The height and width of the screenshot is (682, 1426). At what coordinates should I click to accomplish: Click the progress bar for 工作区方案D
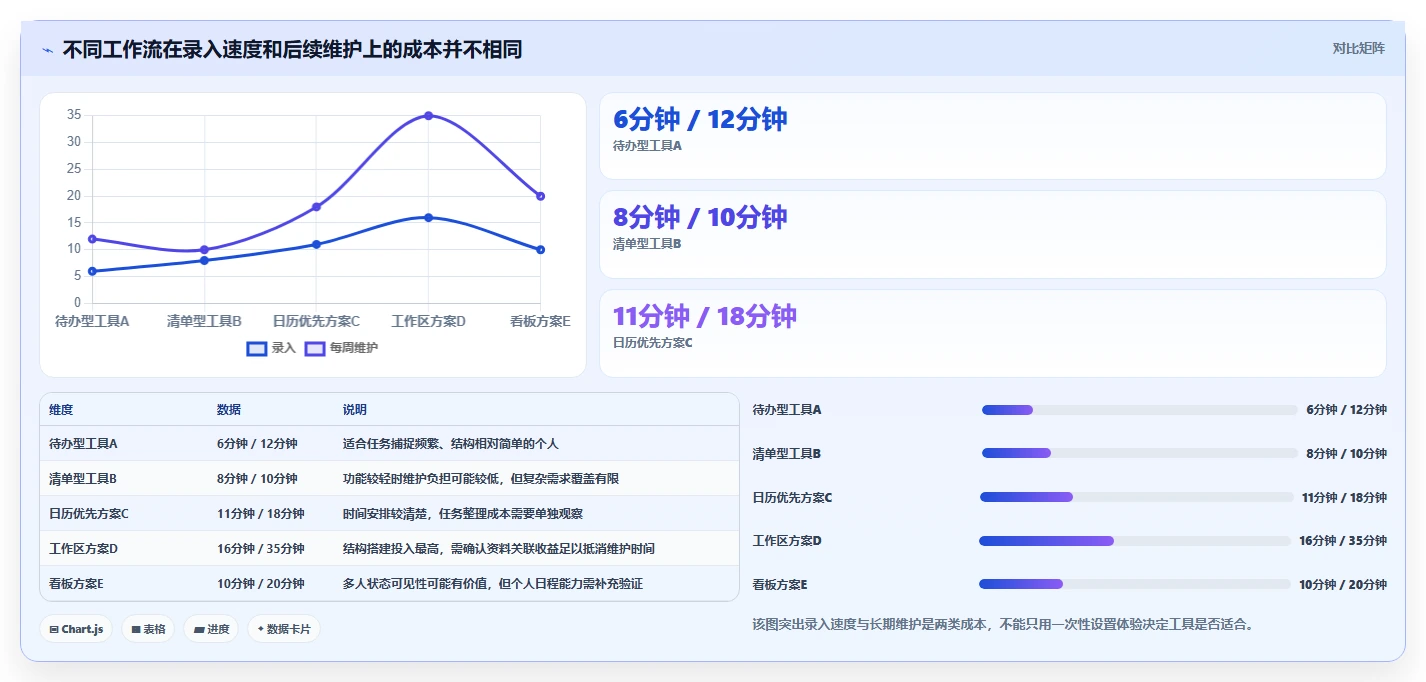1135,541
